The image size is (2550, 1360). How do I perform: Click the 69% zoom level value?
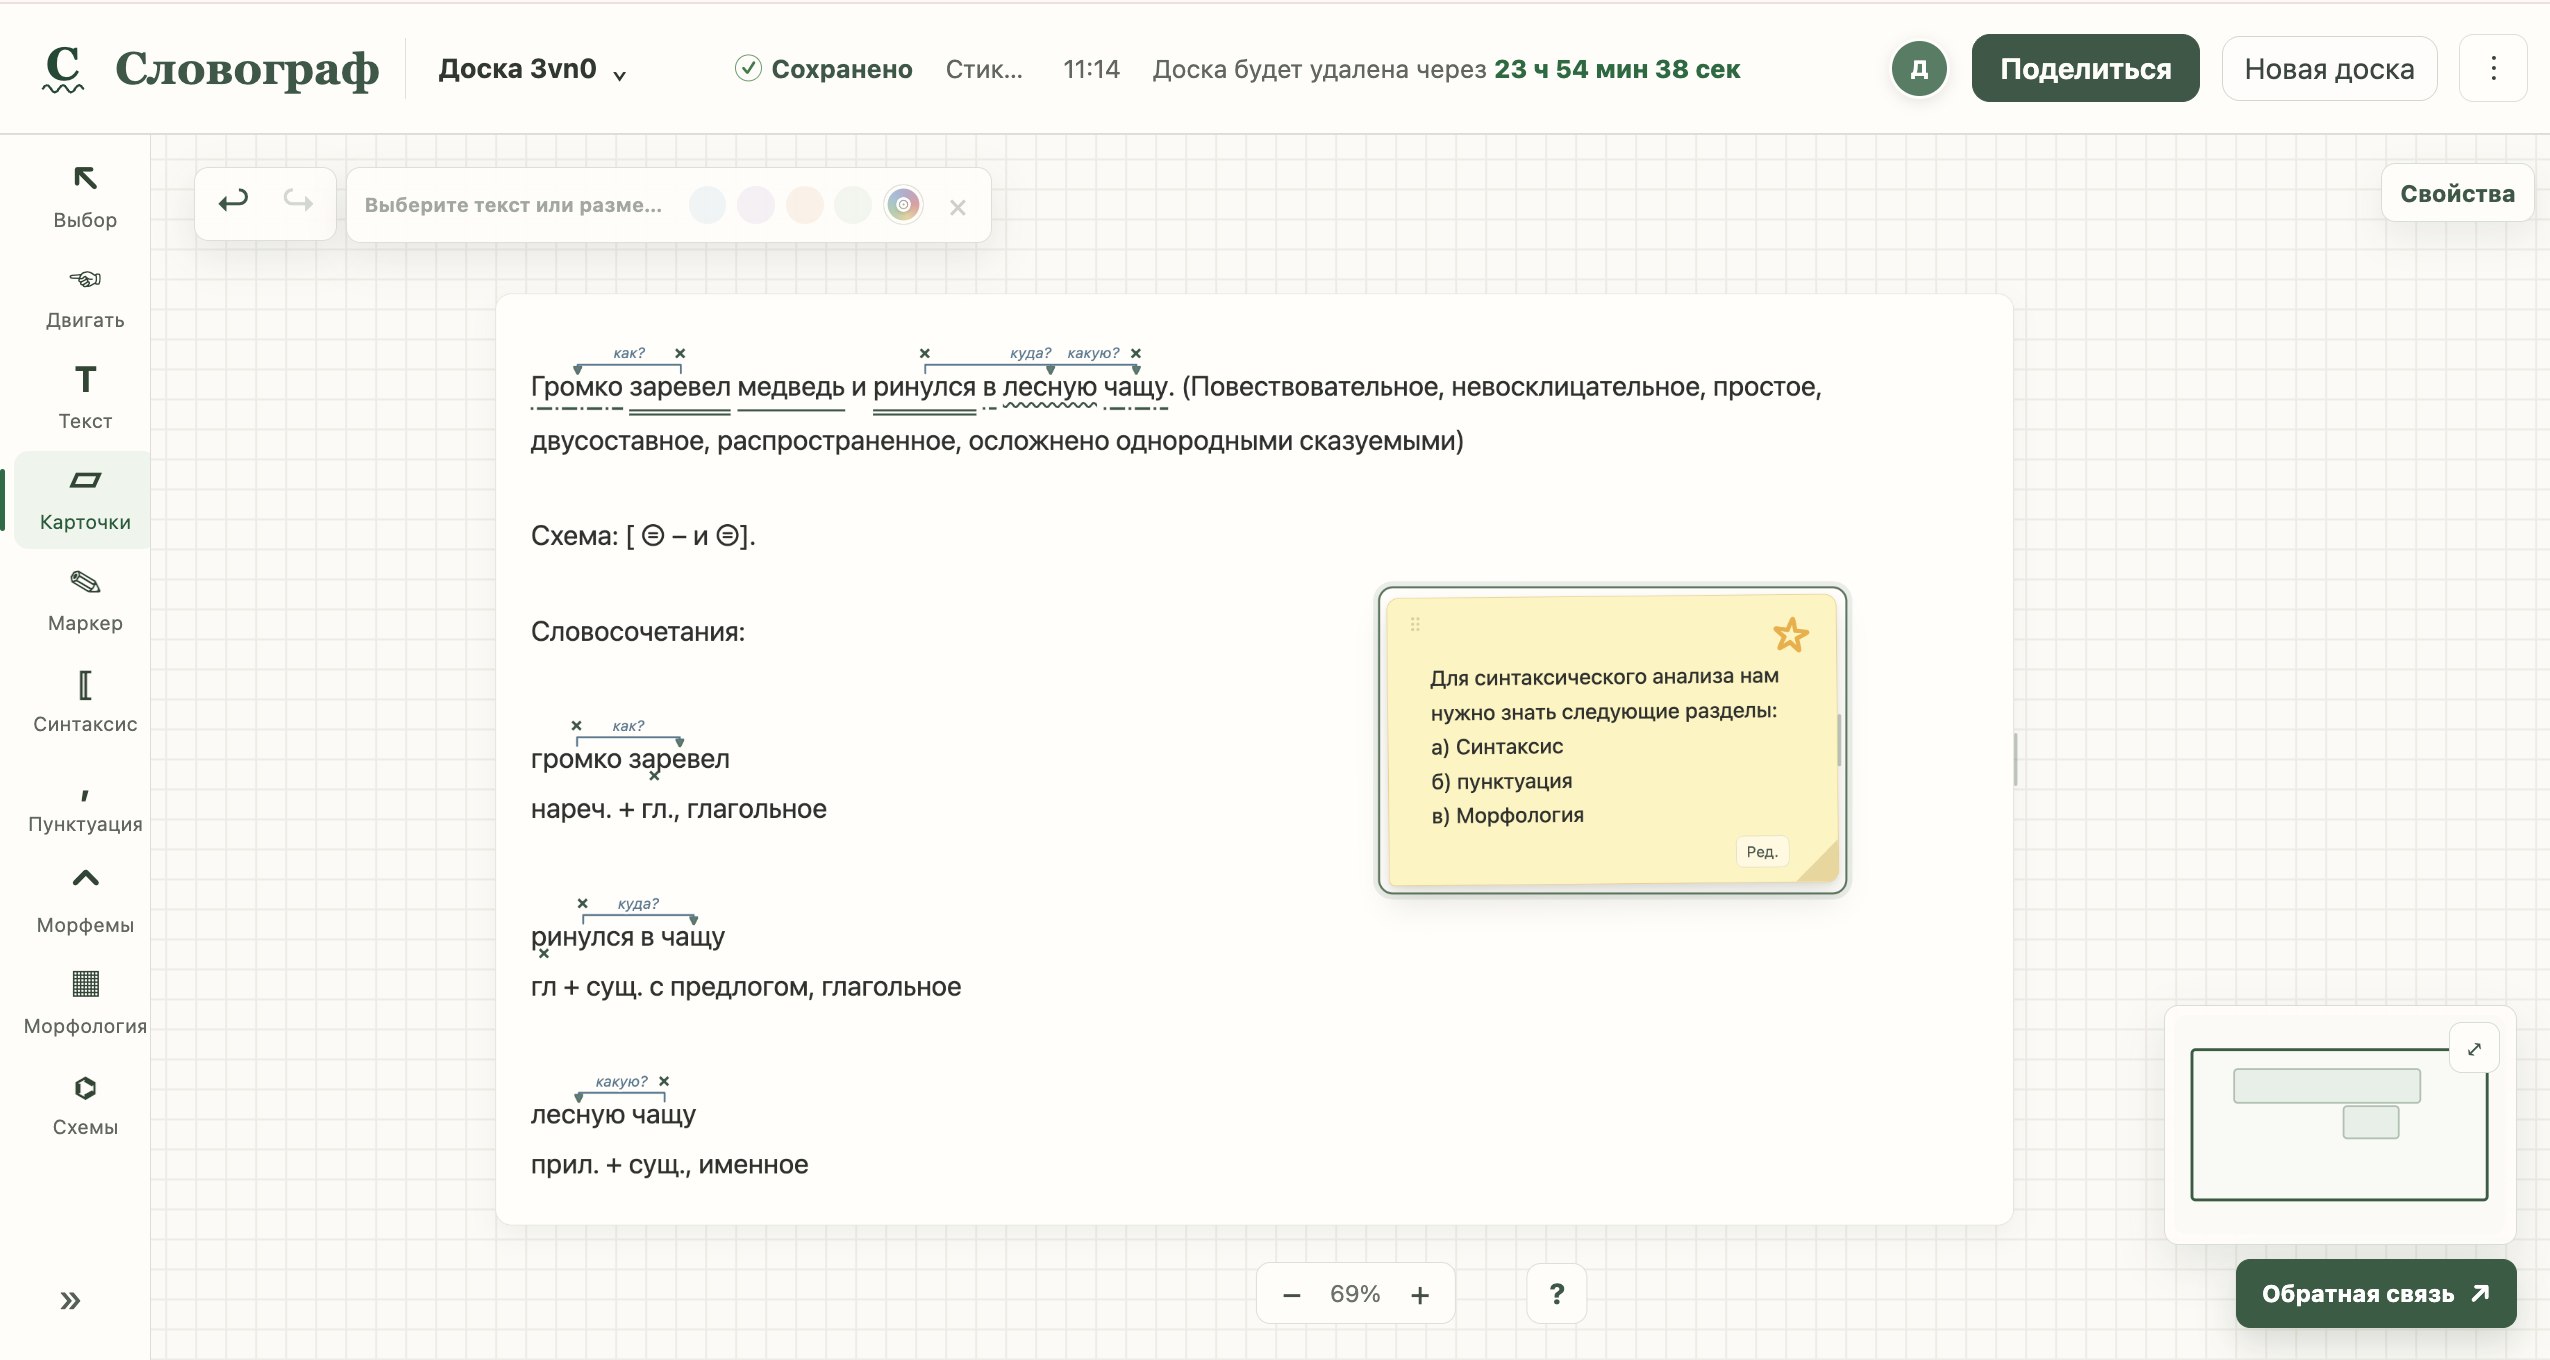point(1355,1294)
